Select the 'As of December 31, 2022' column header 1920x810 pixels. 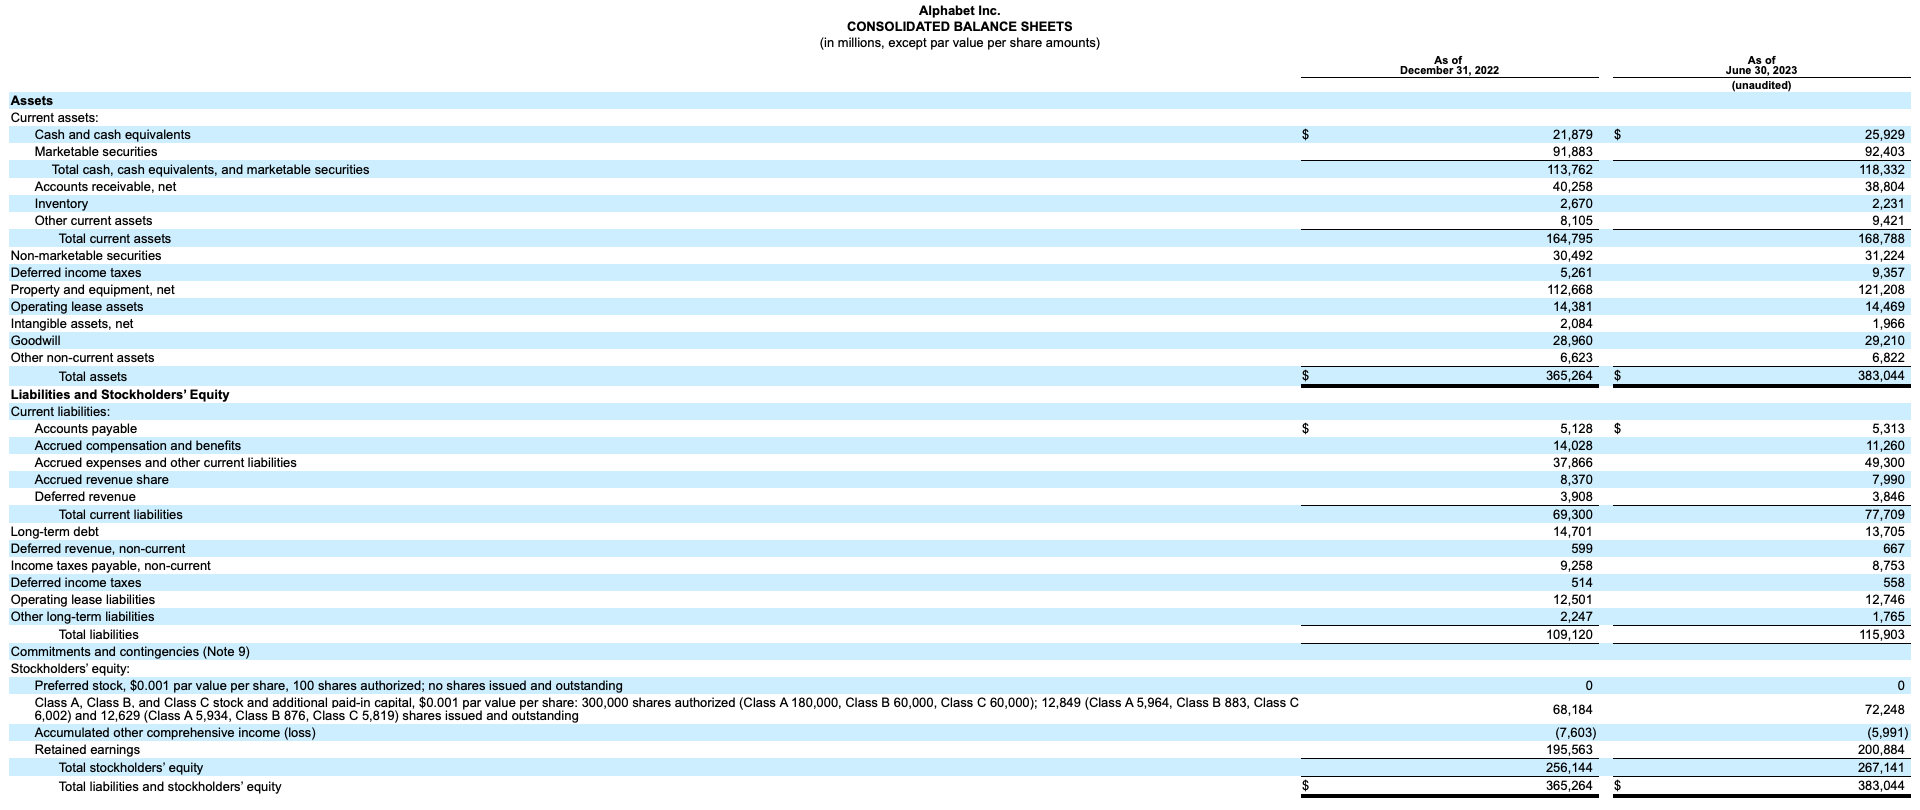click(x=1449, y=65)
